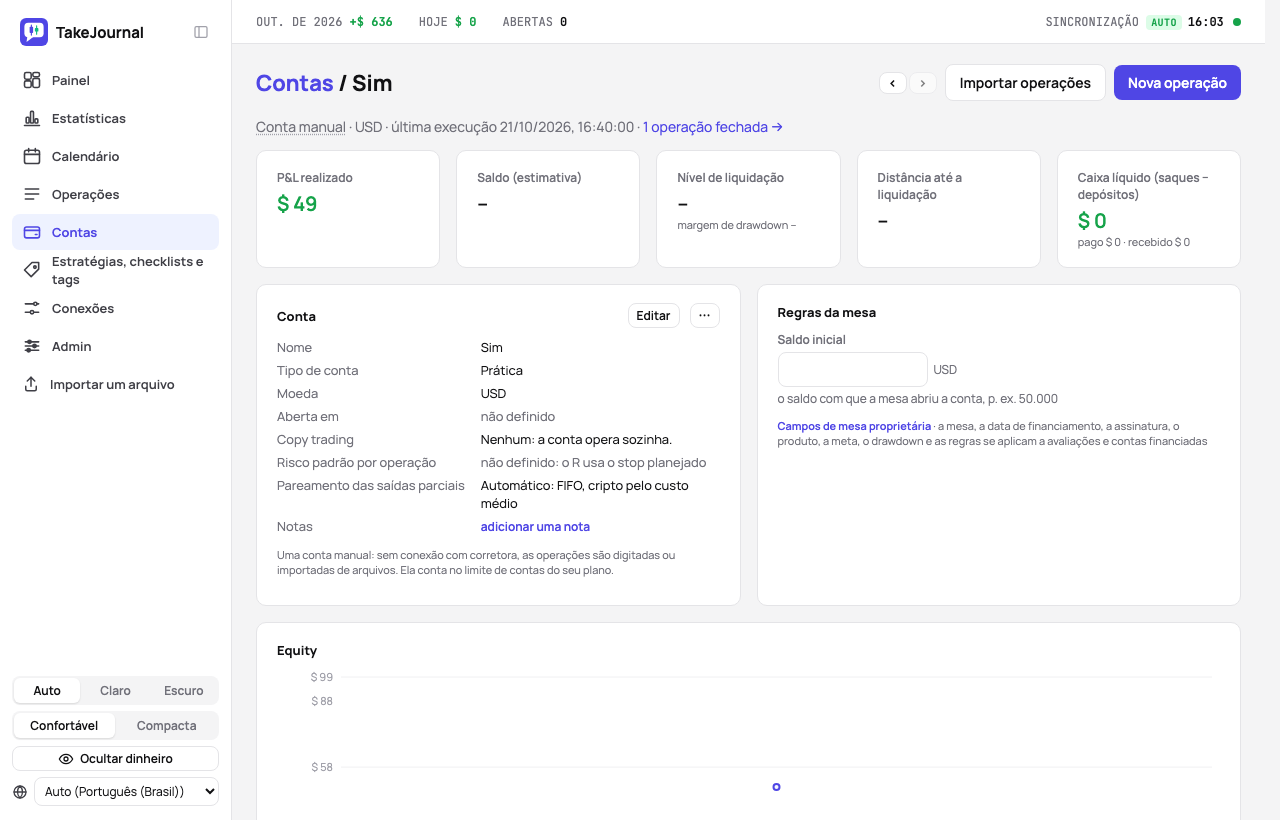Click the Conexões sliders icon
Viewport: 1280px width, 820px height.
pos(32,308)
